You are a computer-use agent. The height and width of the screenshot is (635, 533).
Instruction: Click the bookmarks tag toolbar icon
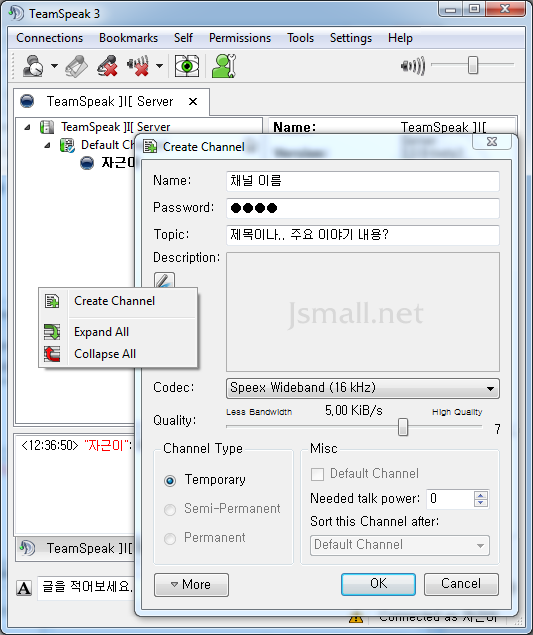(77, 66)
